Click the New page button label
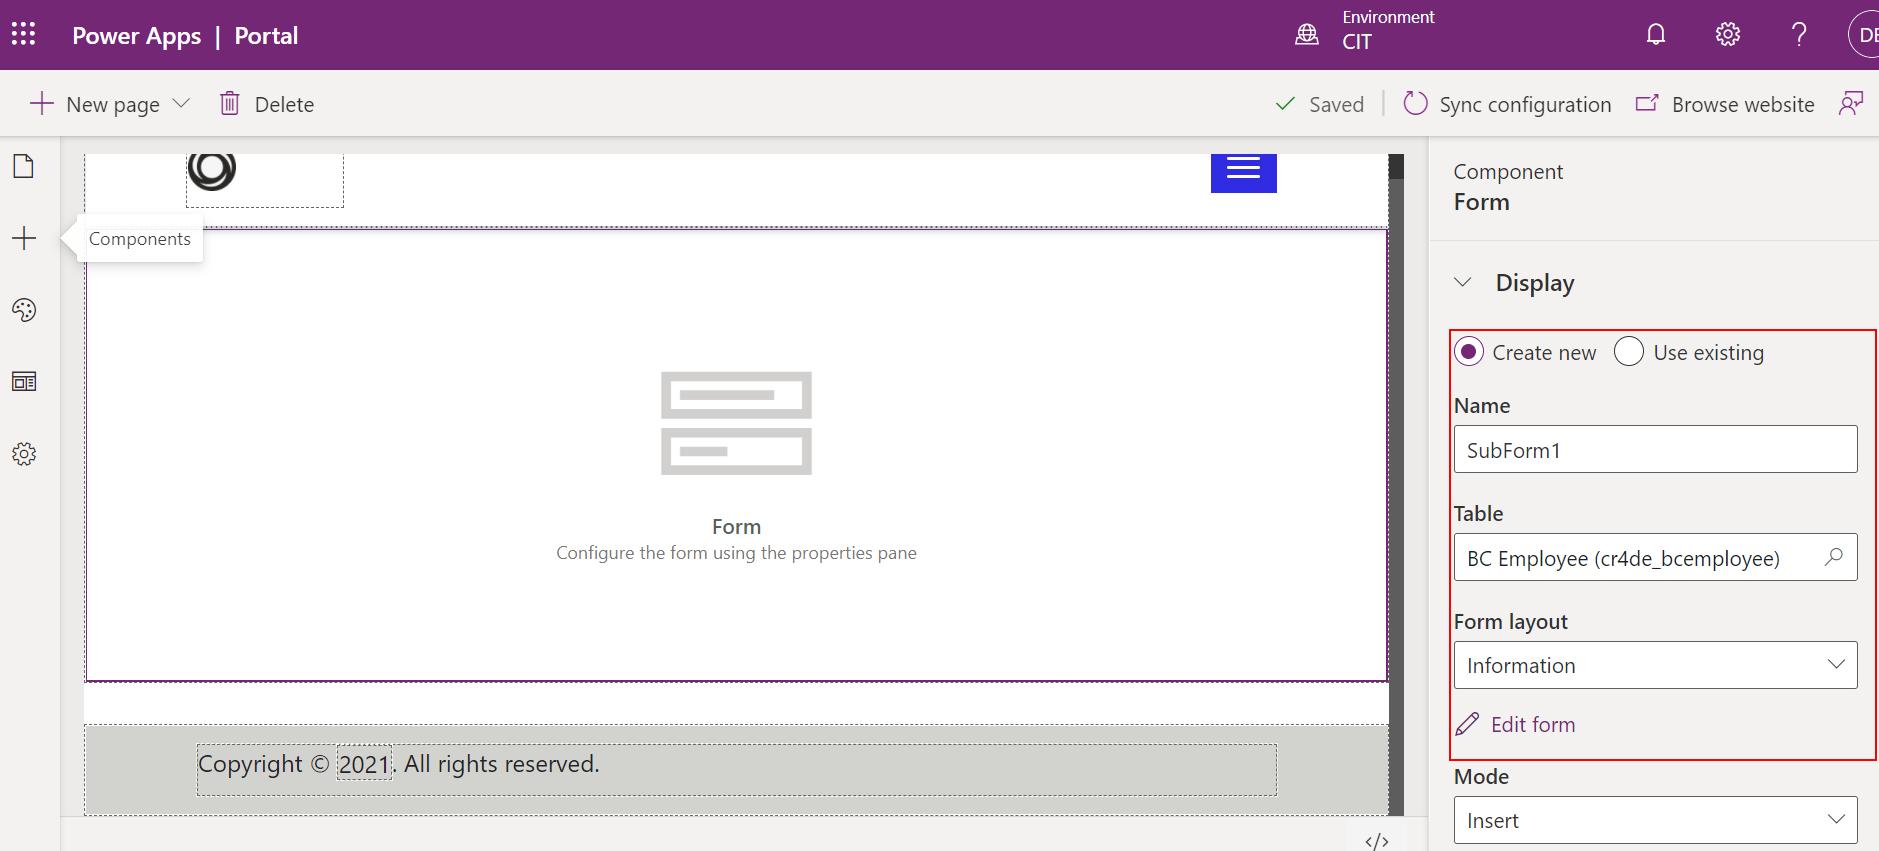 coord(113,105)
